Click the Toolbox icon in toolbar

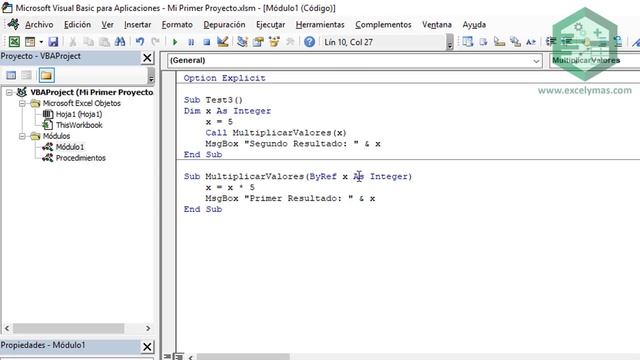[290, 42]
